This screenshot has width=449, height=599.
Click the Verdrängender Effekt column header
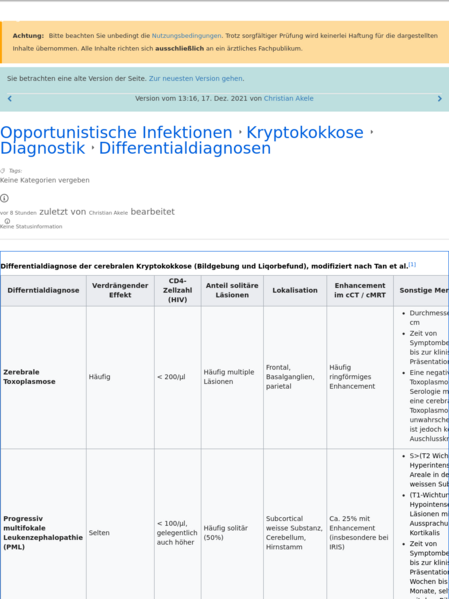(x=120, y=290)
